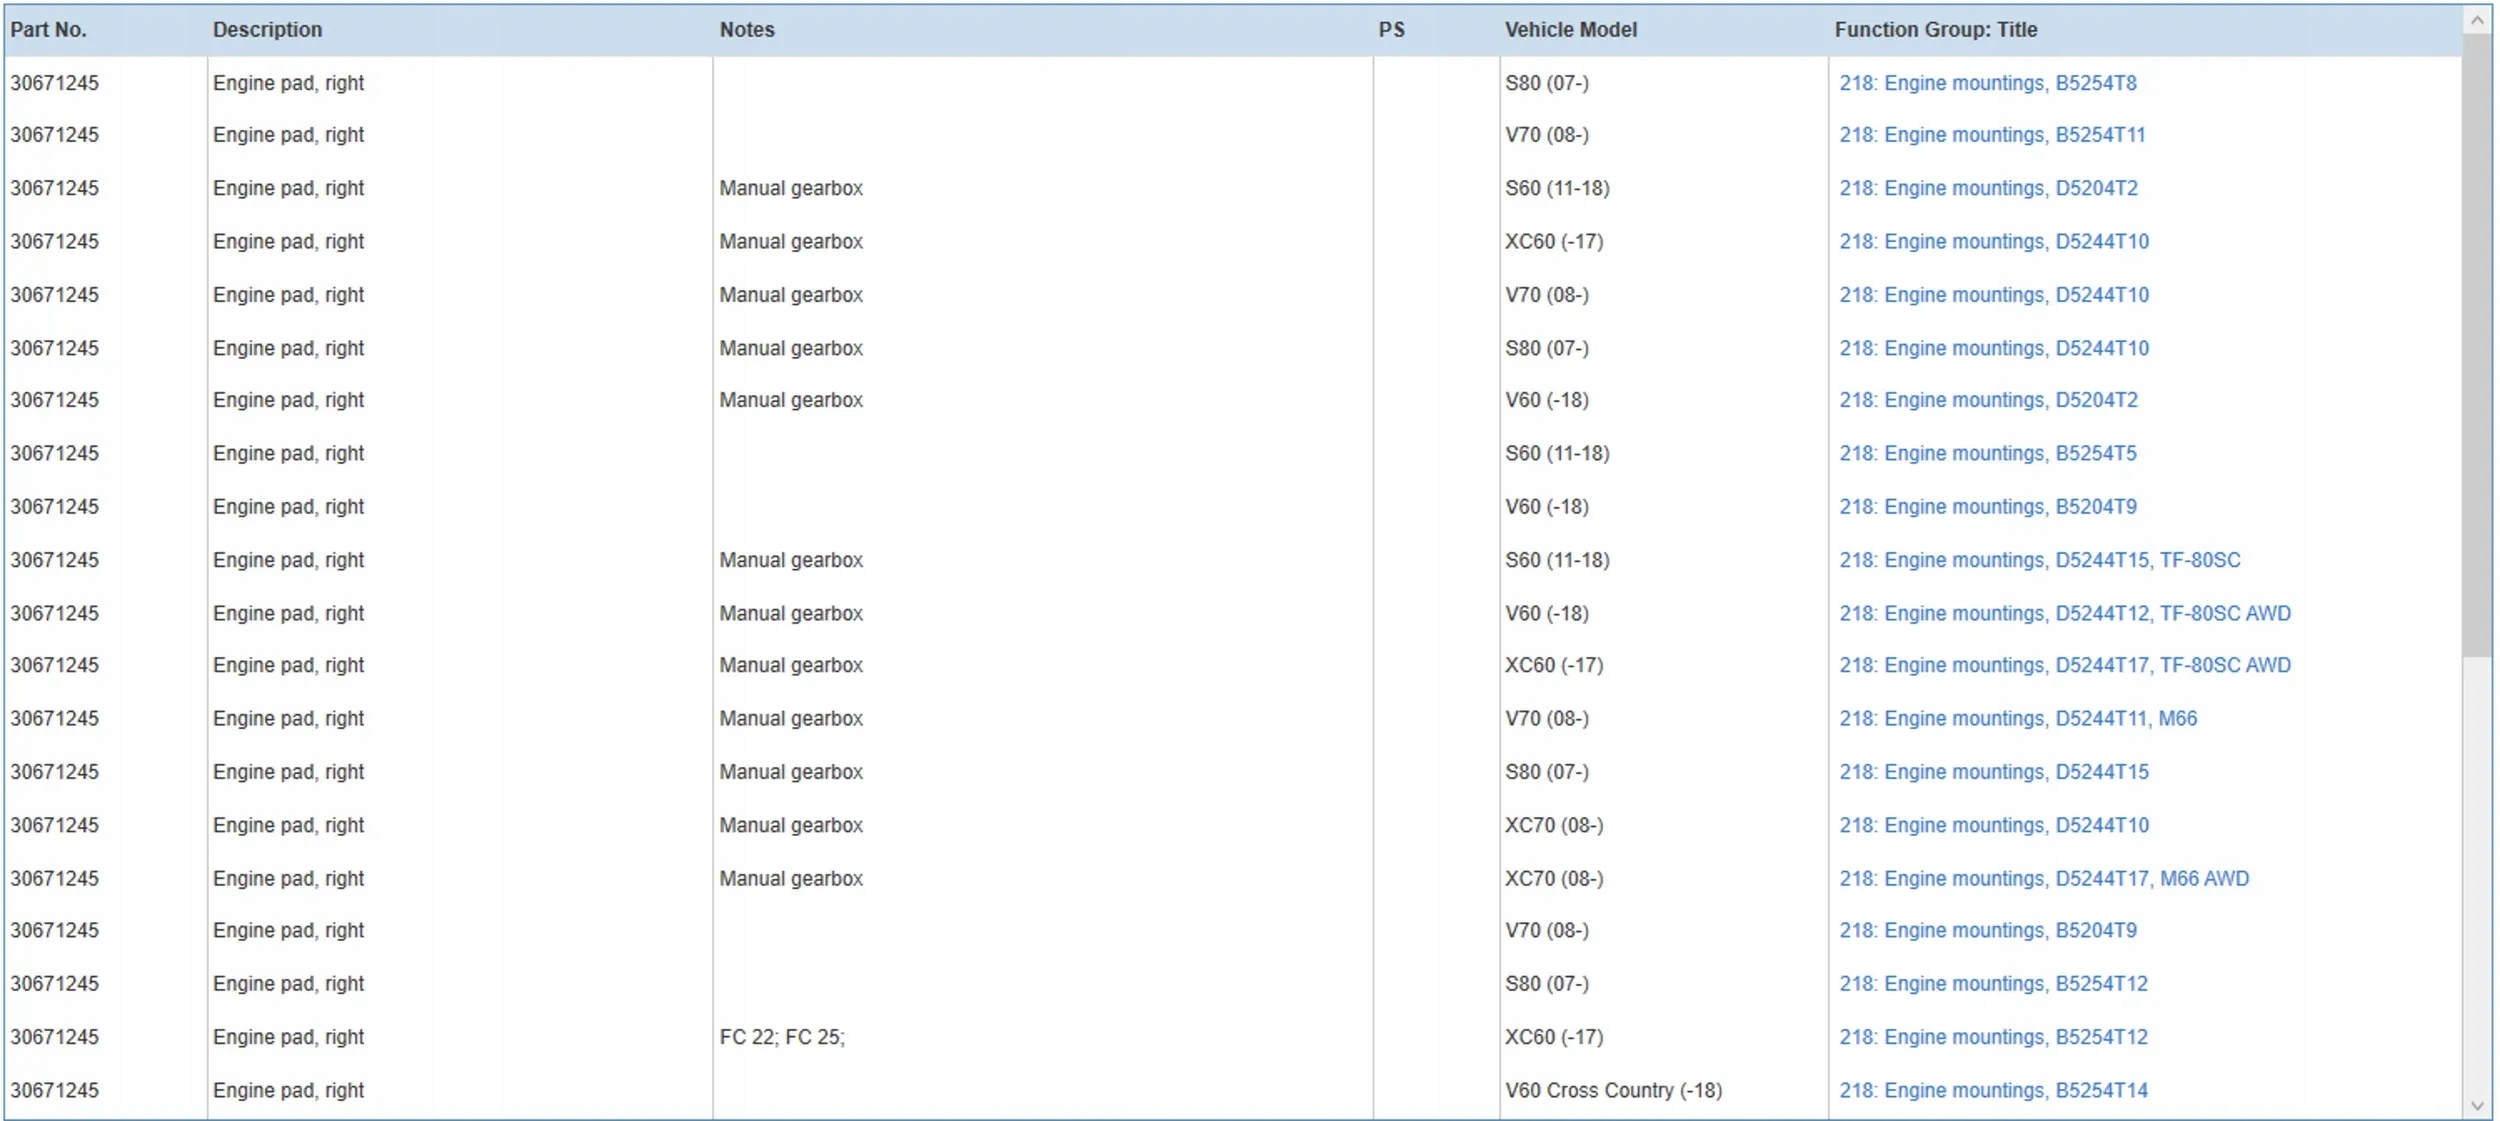Select the V60 Cross Country (-18) row
The width and height of the screenshot is (2500, 1121).
pyautogui.click(x=1613, y=1090)
